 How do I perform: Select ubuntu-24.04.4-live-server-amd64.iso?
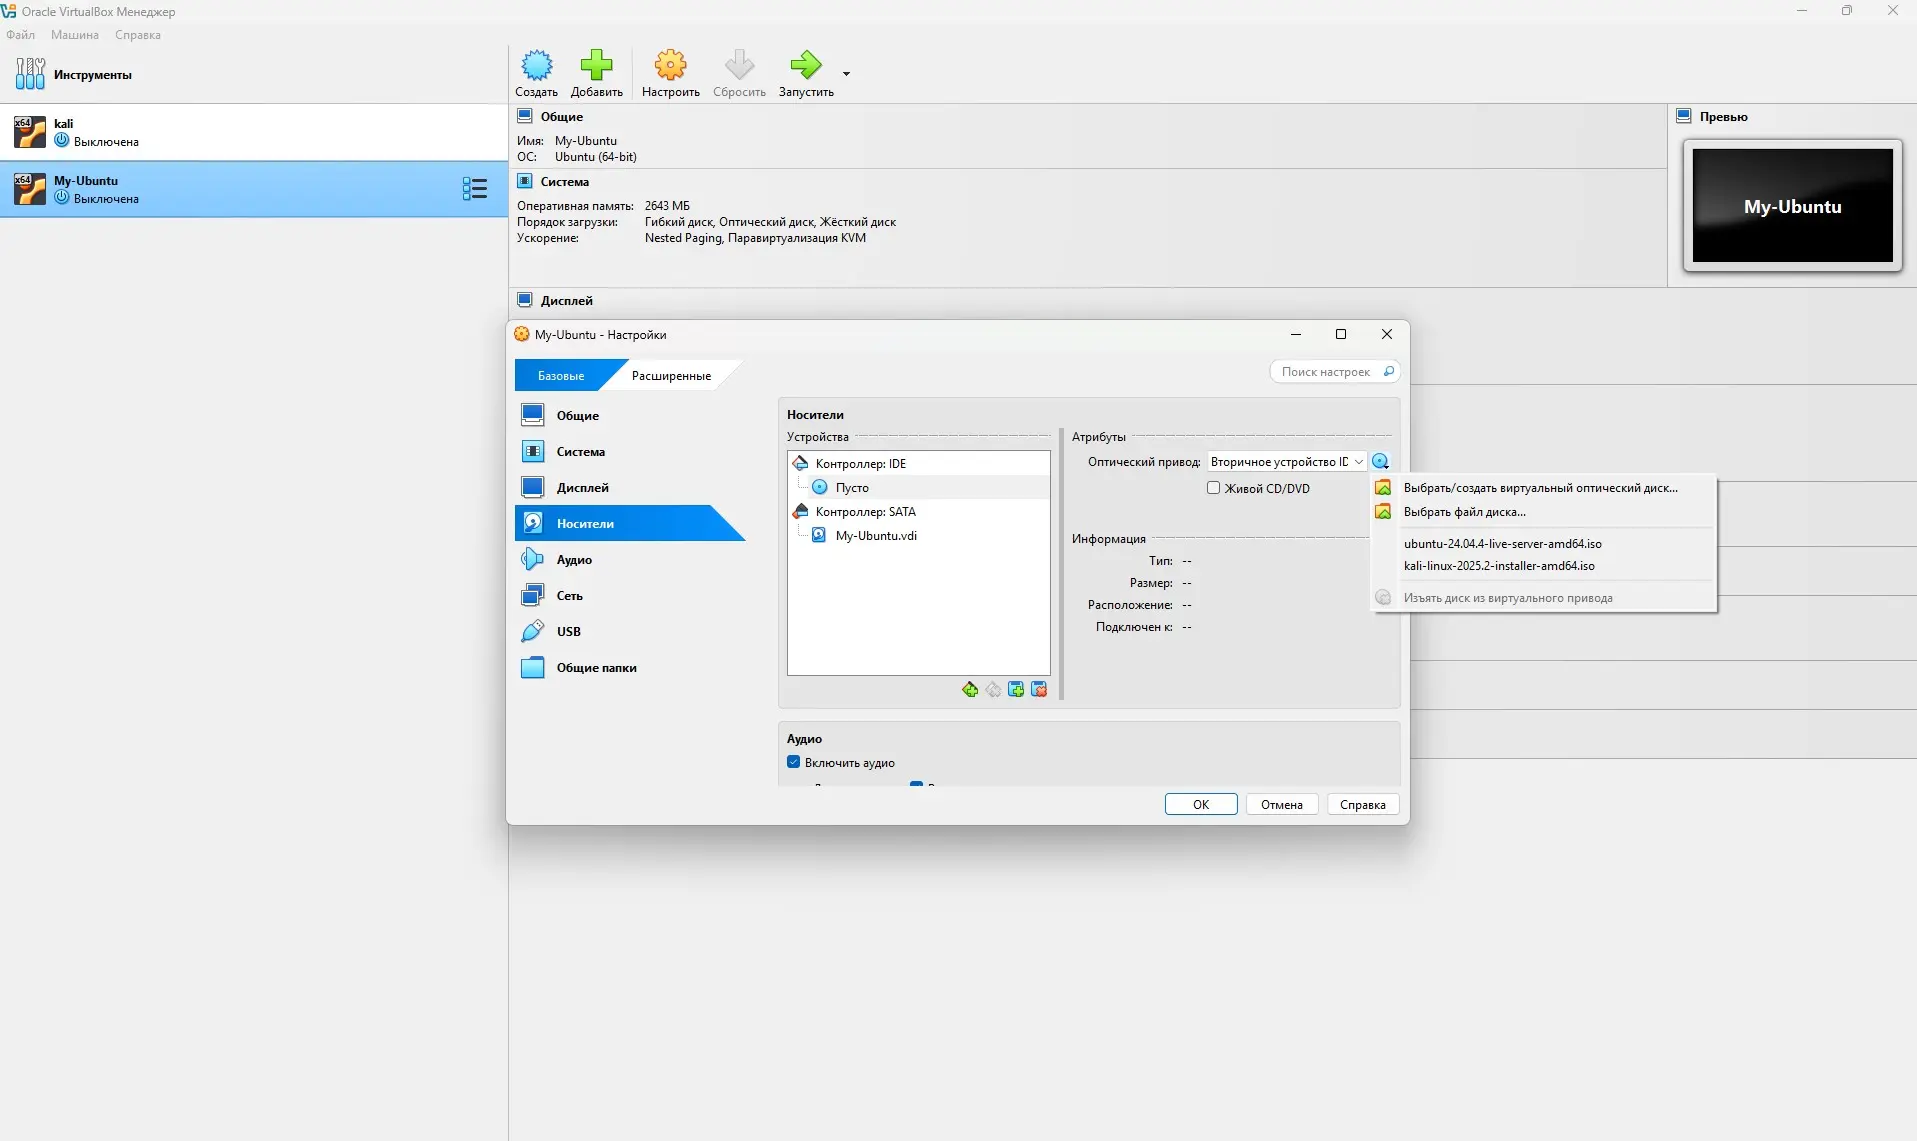click(x=1544, y=544)
